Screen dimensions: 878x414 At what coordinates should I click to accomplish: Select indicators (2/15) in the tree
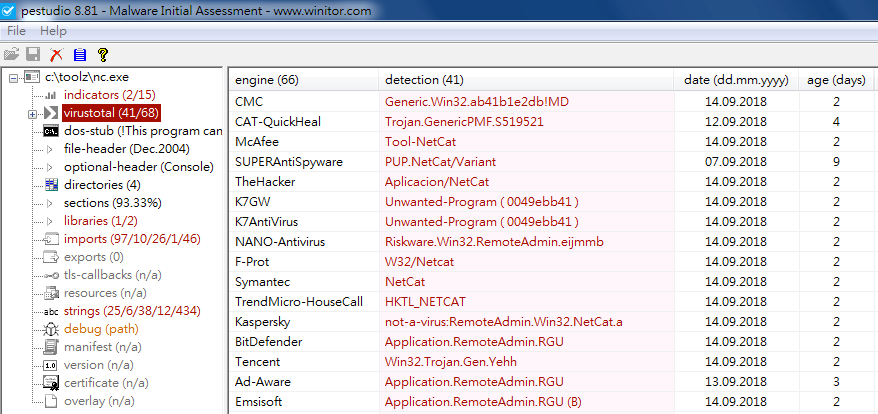coord(110,95)
